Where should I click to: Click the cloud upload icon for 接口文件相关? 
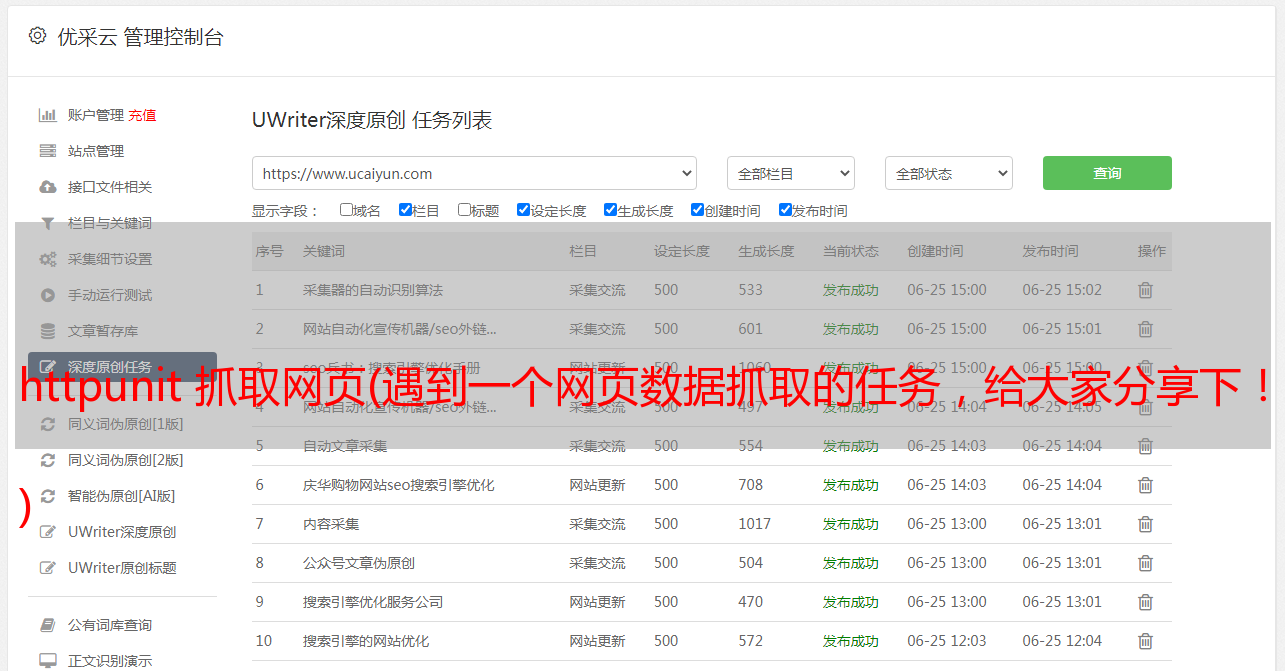coord(47,187)
